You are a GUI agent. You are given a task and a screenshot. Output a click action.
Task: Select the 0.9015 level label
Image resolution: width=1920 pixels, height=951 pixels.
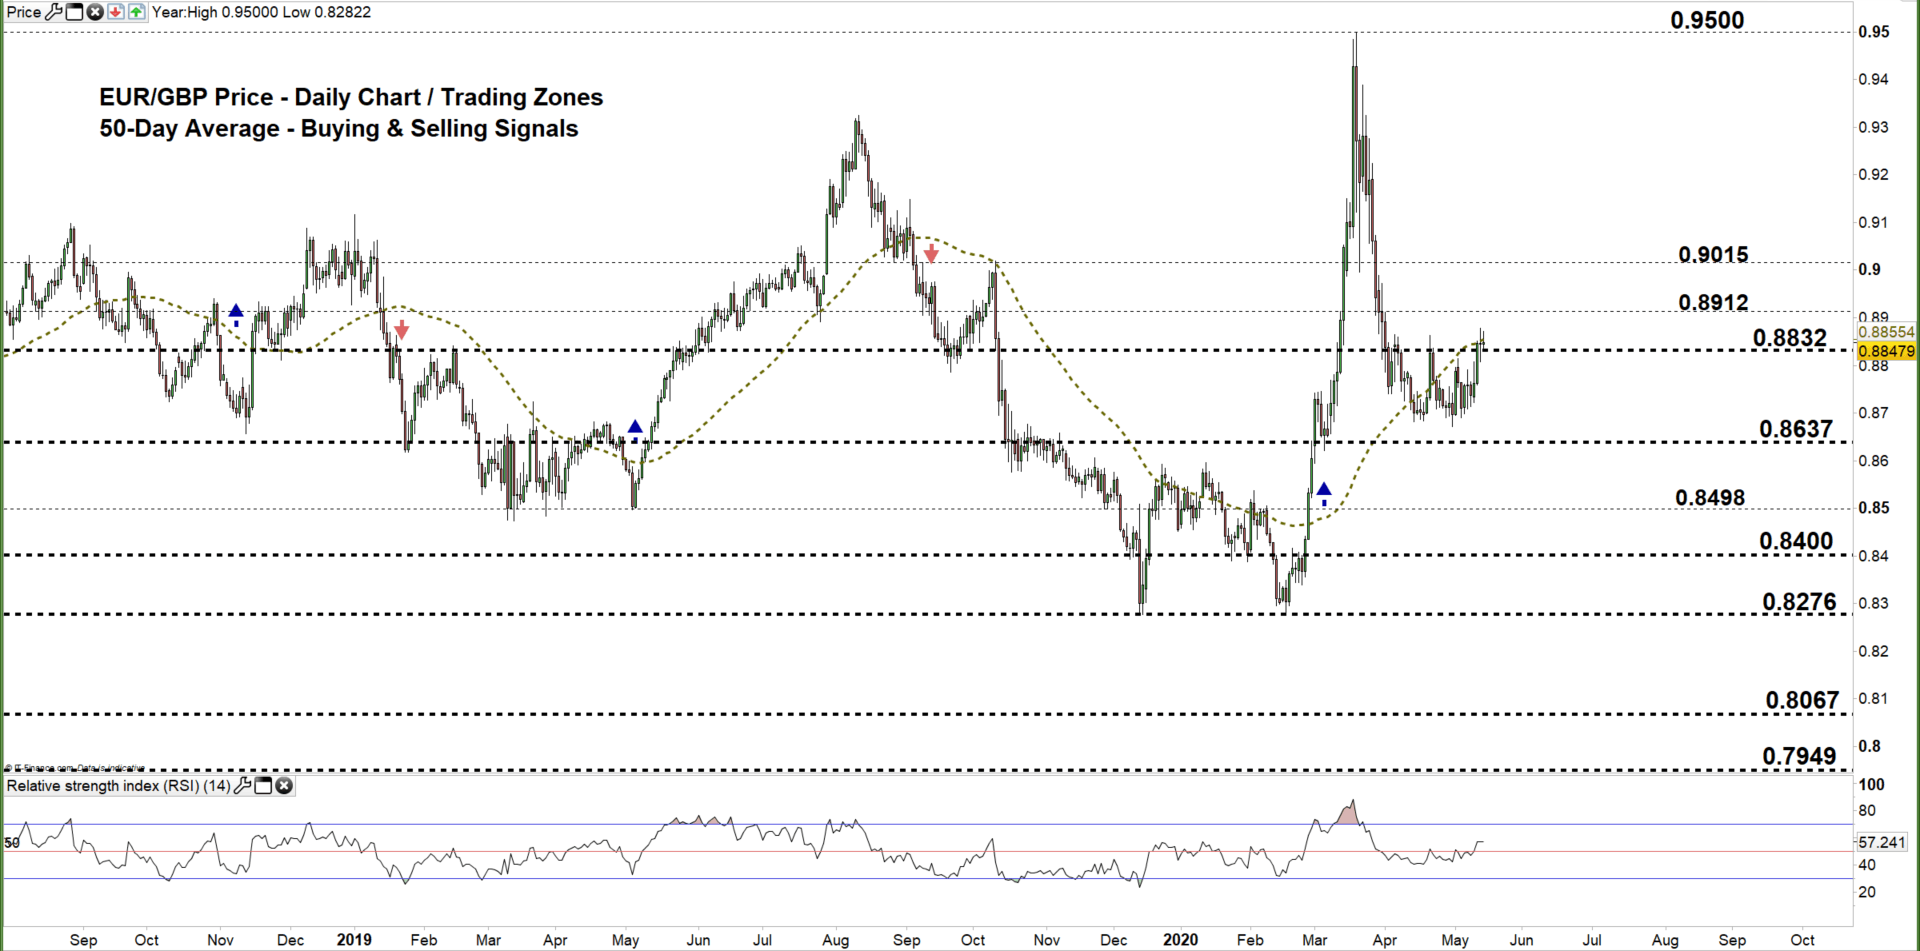click(1713, 255)
